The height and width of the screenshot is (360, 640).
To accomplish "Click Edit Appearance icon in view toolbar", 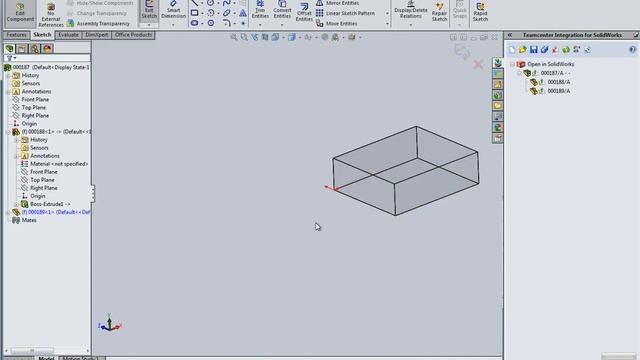I will pyautogui.click(x=324, y=37).
